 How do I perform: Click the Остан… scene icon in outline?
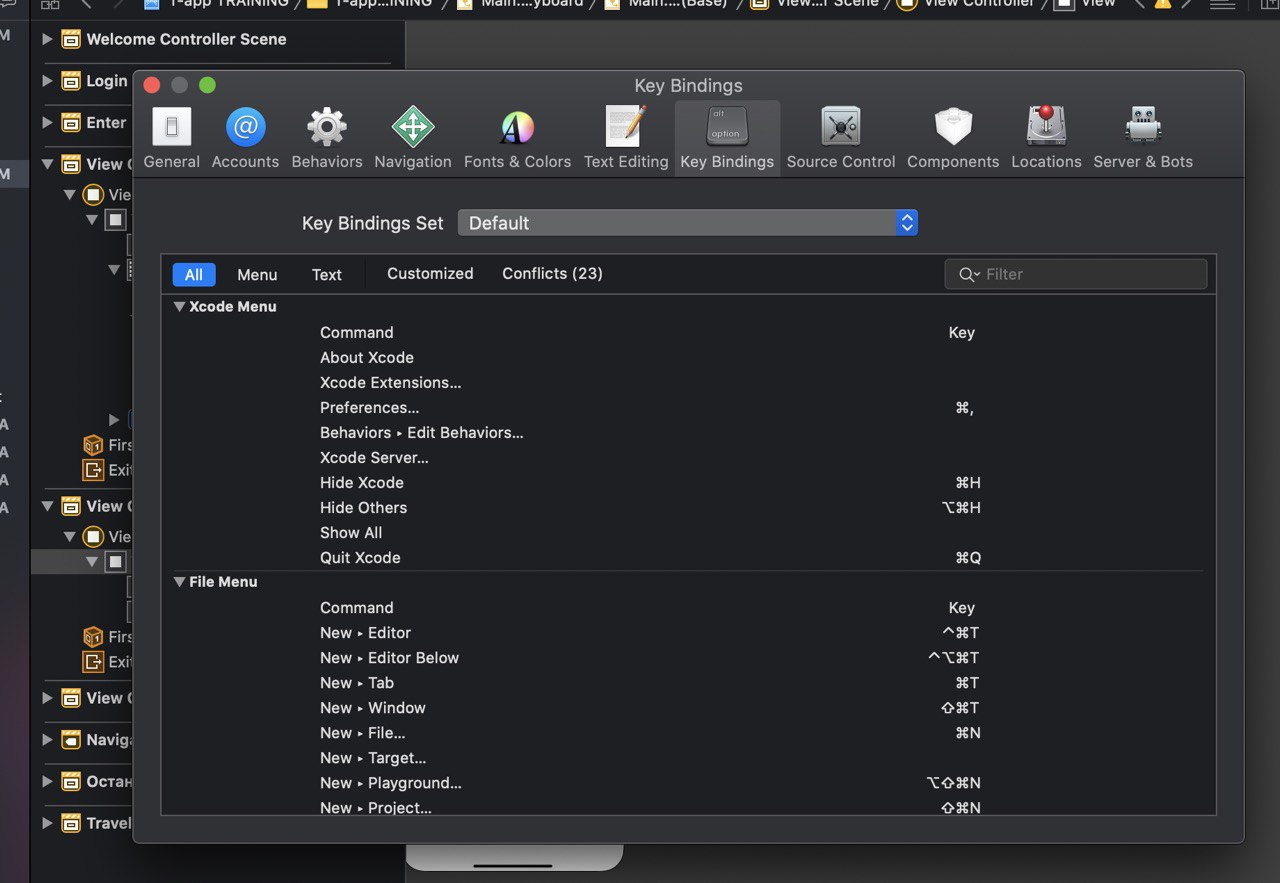[x=71, y=781]
